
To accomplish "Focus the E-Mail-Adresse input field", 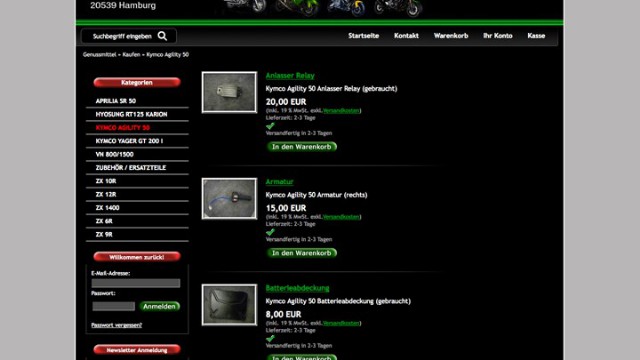I will 136,283.
